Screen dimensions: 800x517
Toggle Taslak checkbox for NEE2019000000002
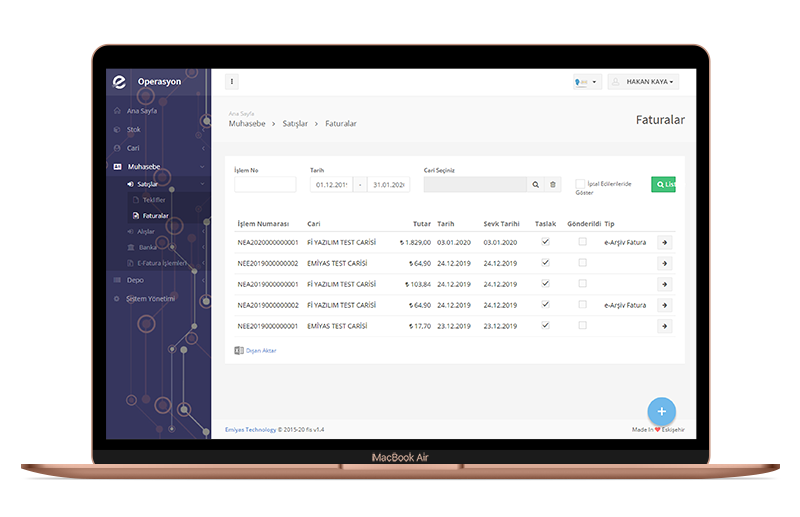pyautogui.click(x=545, y=263)
